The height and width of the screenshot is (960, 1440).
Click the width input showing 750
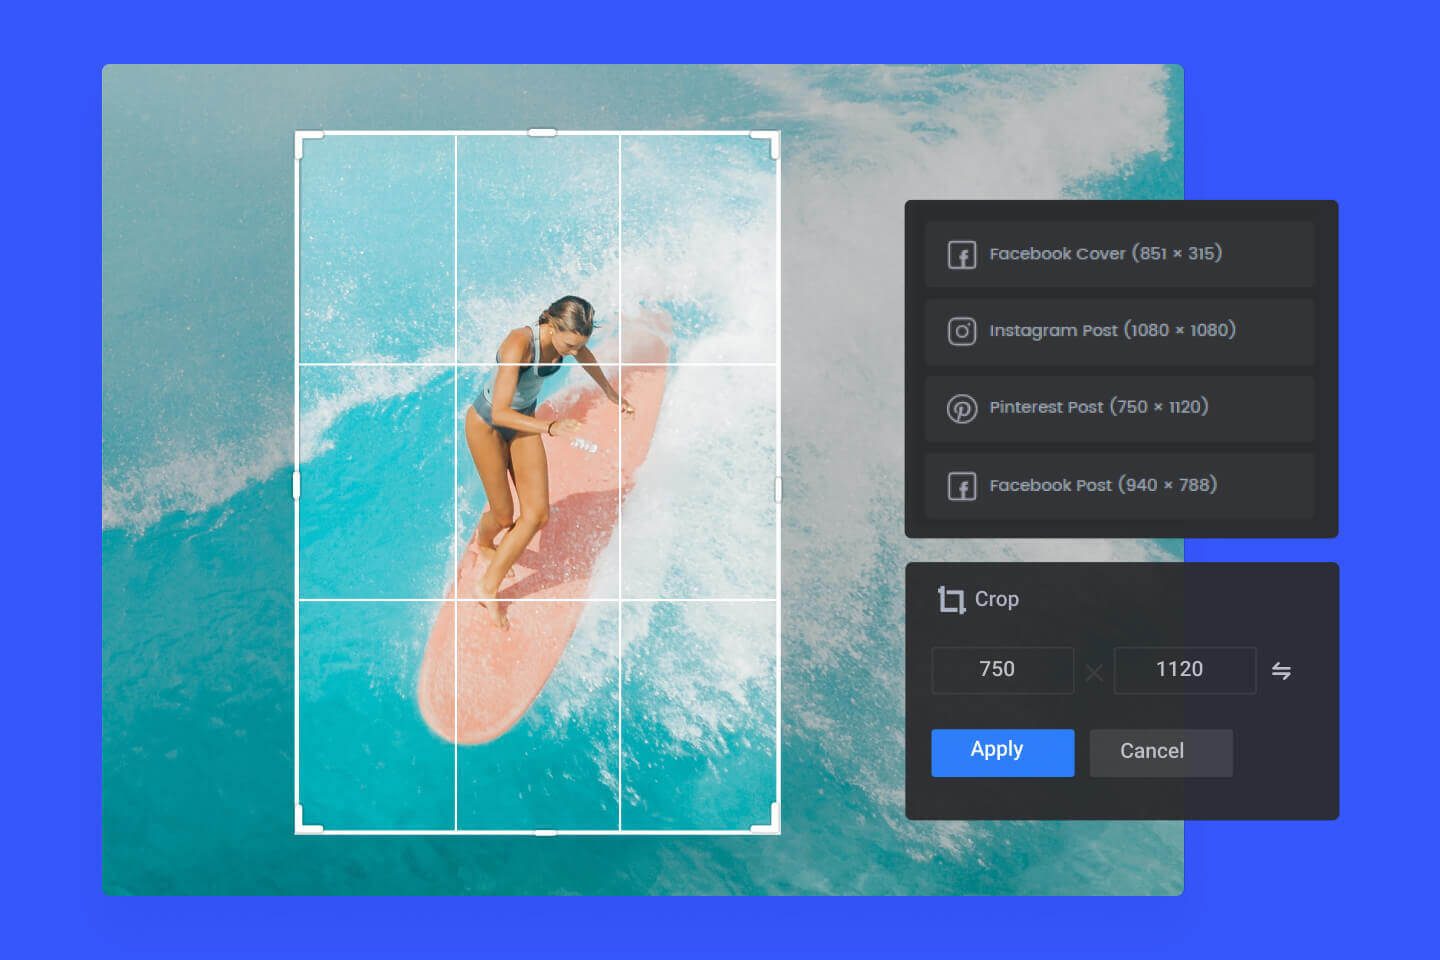[1002, 670]
